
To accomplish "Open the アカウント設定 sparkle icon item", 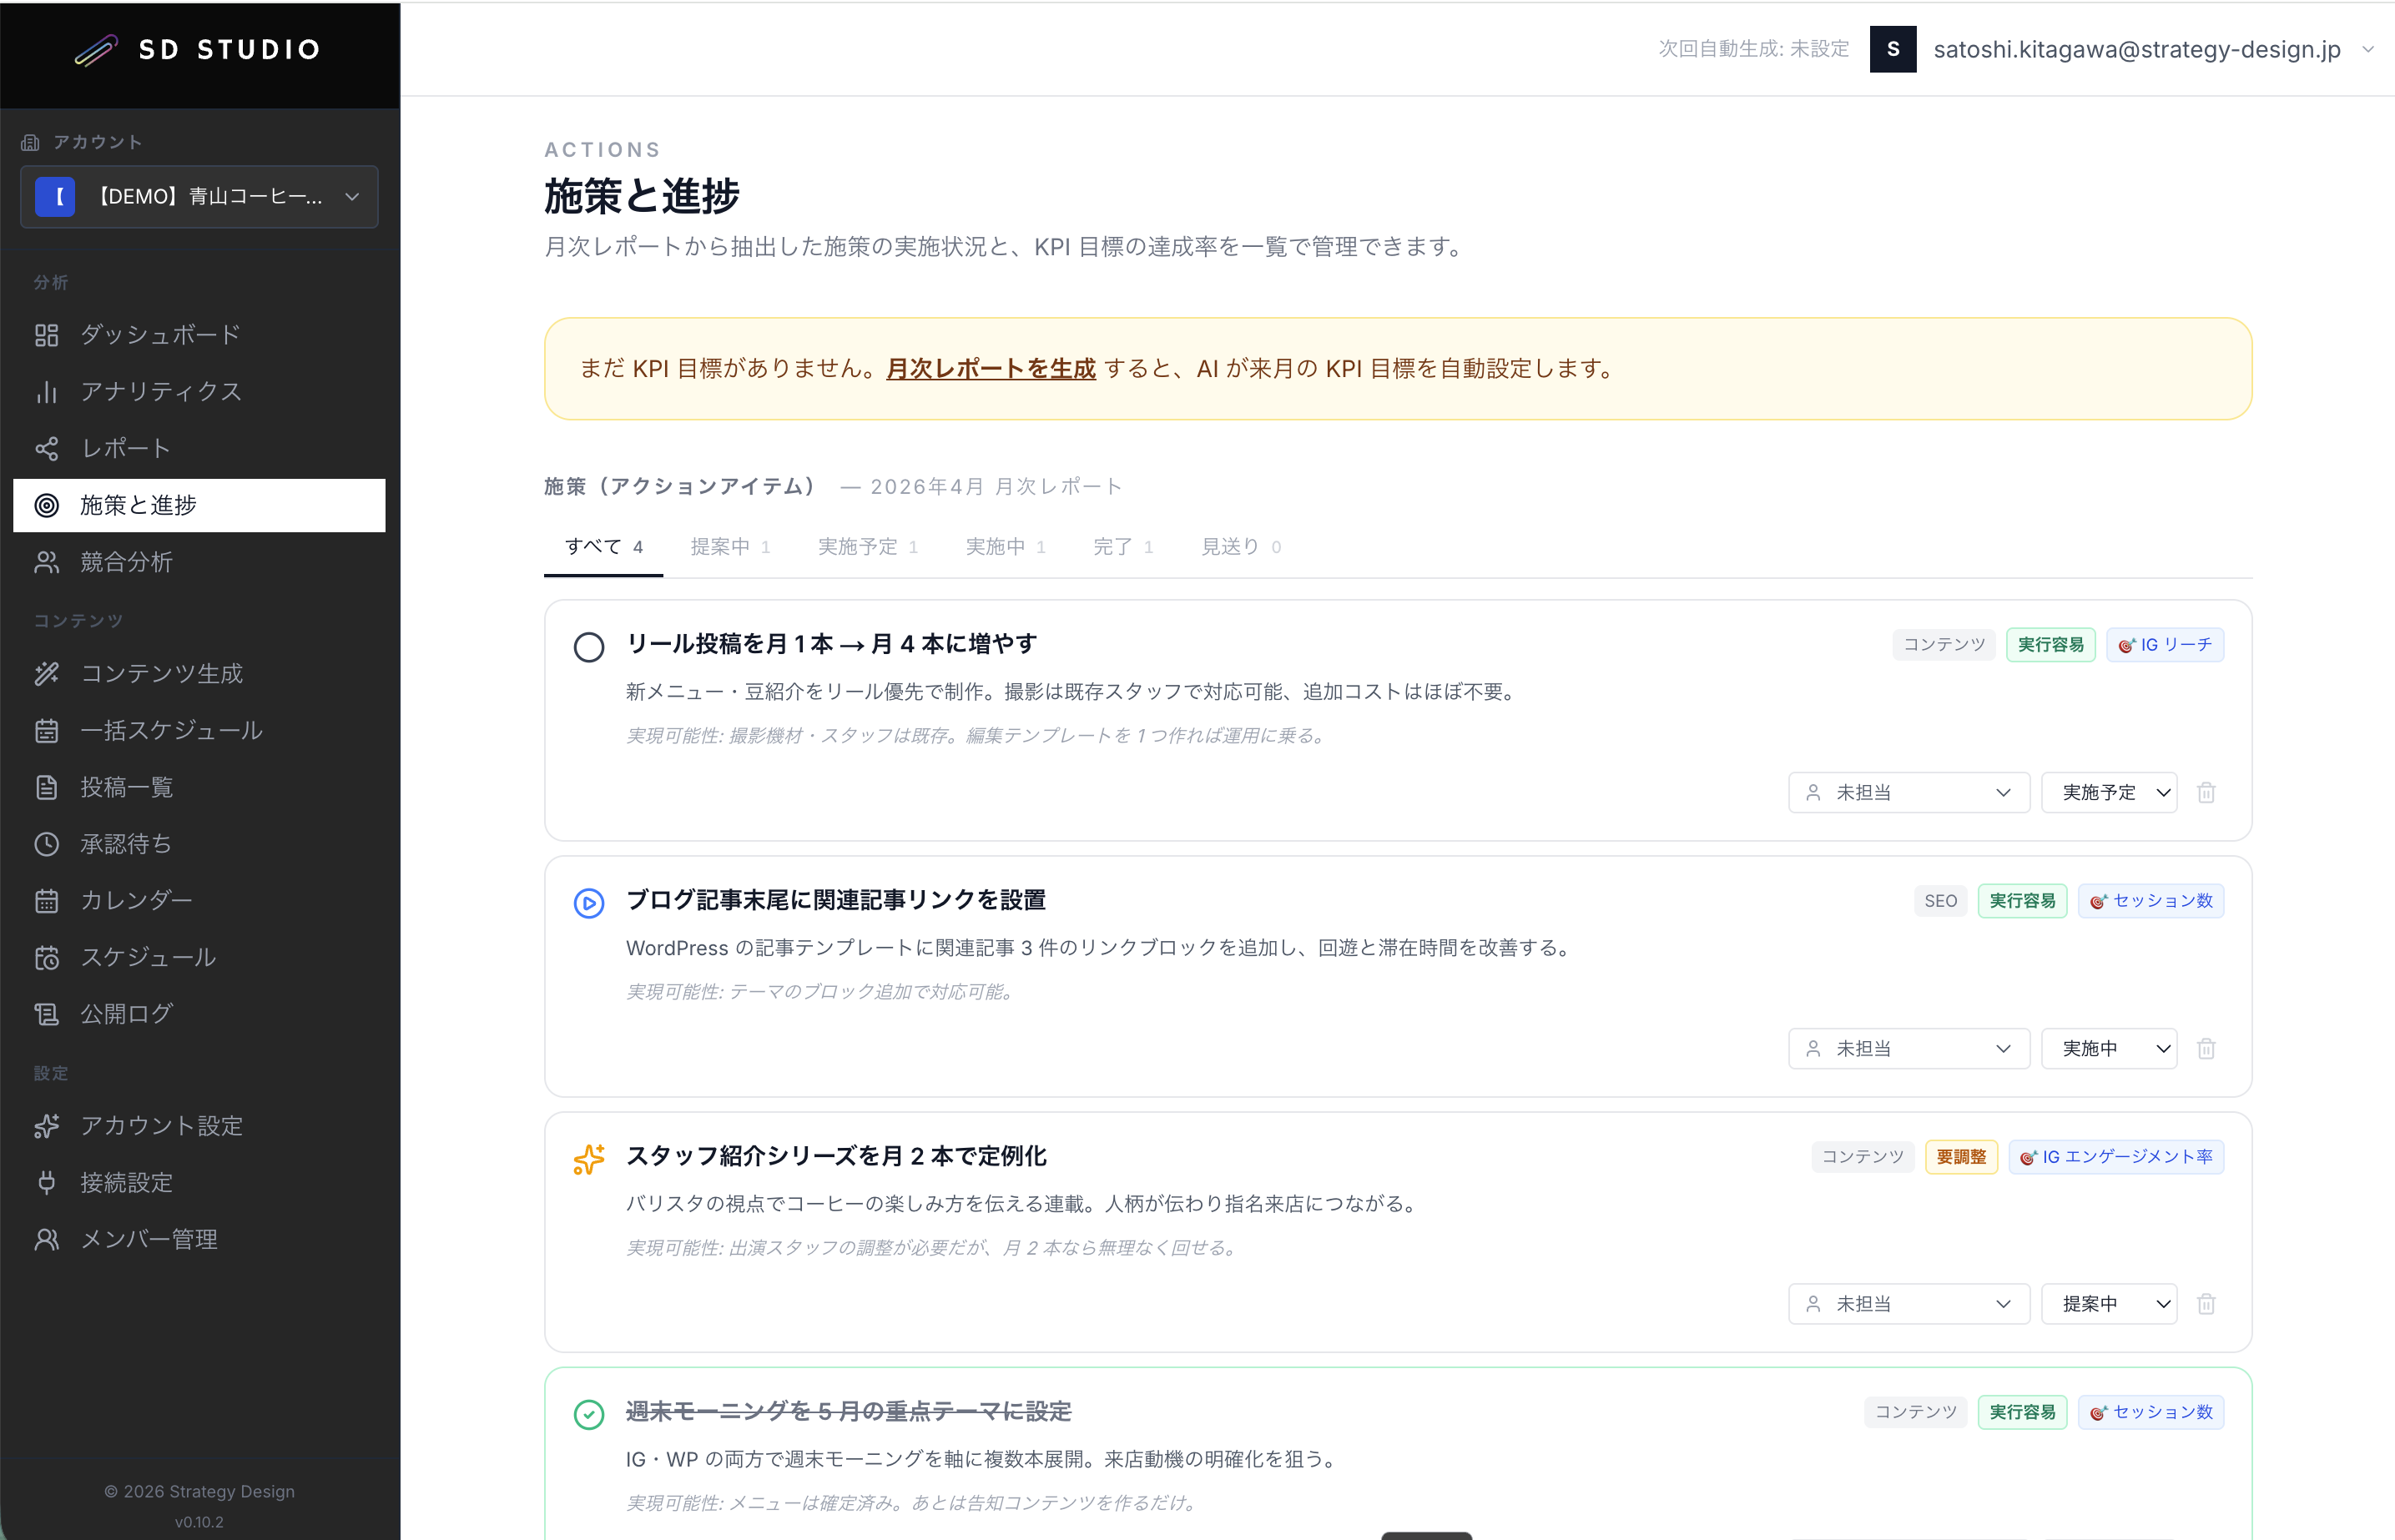I will 199,1127.
